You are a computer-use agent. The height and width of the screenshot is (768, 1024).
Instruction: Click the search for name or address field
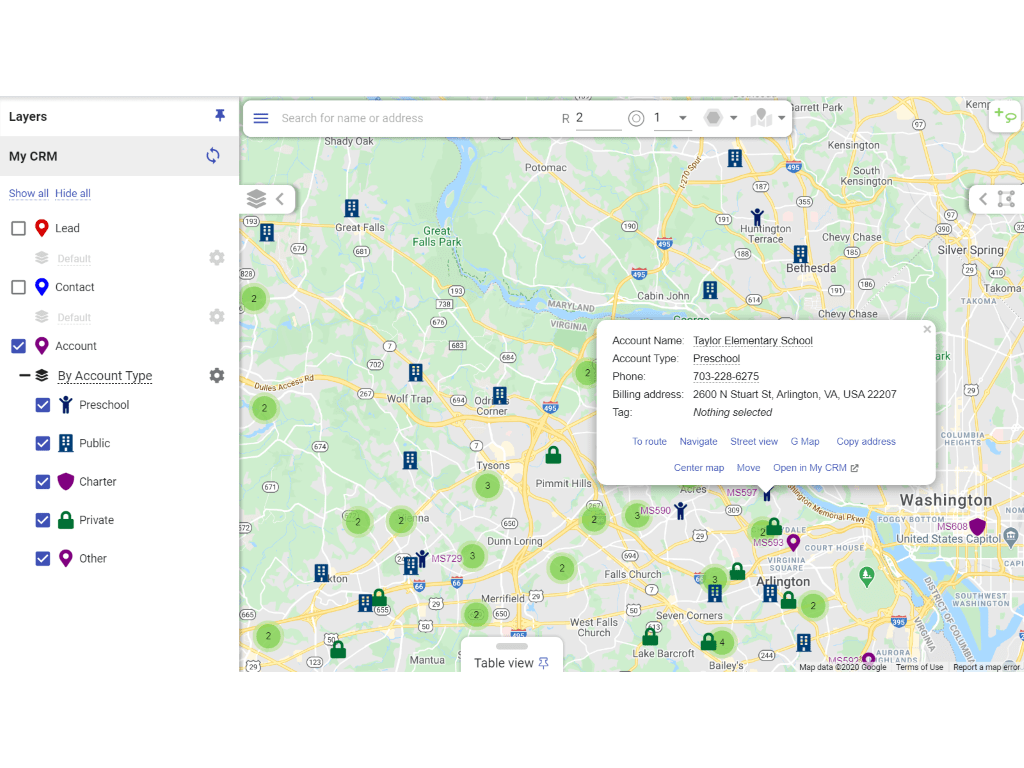(x=400, y=118)
